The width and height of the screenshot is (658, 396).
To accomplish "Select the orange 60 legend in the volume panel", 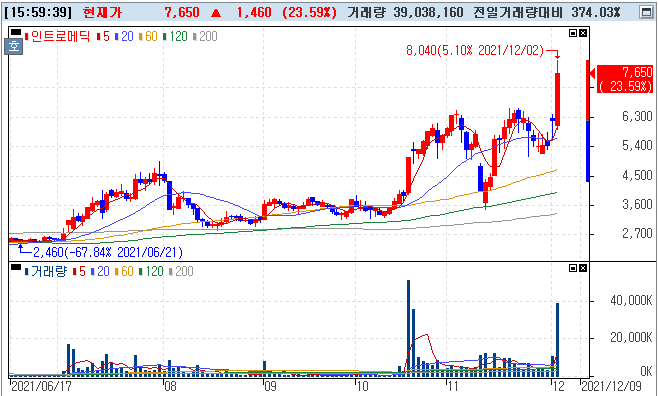I will click(x=125, y=271).
